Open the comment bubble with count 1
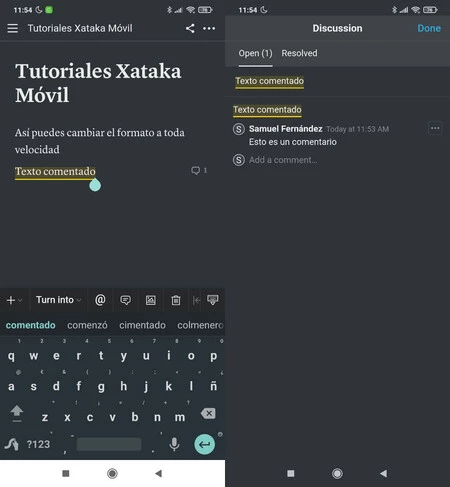Viewport: 450px width, 487px height. pyautogui.click(x=199, y=170)
